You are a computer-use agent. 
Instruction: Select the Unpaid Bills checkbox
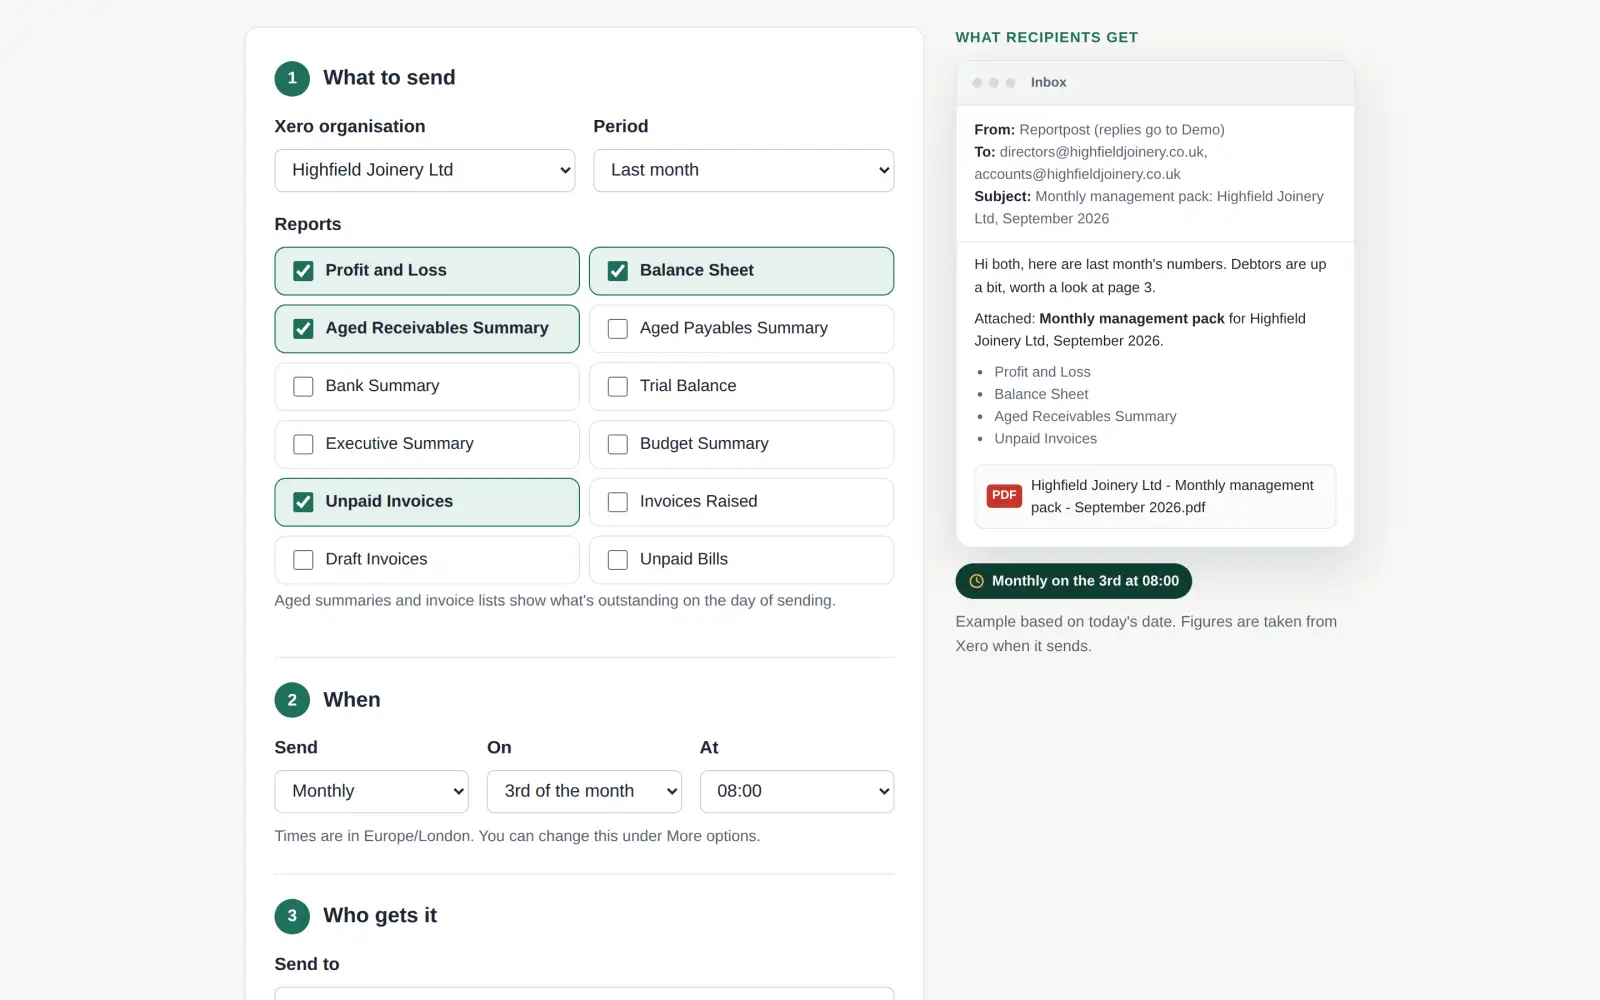(618, 560)
